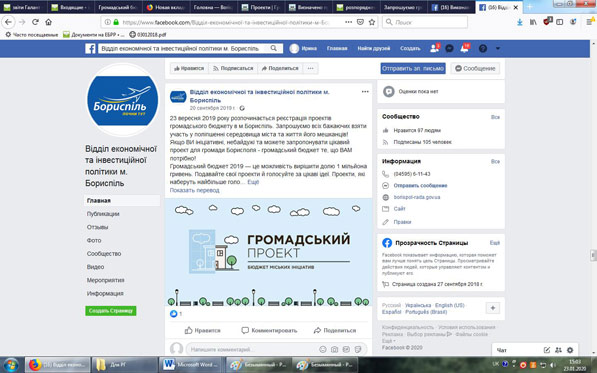The width and height of the screenshot is (597, 373).
Task: Show all Информация via Все link
Action: pos(495,161)
